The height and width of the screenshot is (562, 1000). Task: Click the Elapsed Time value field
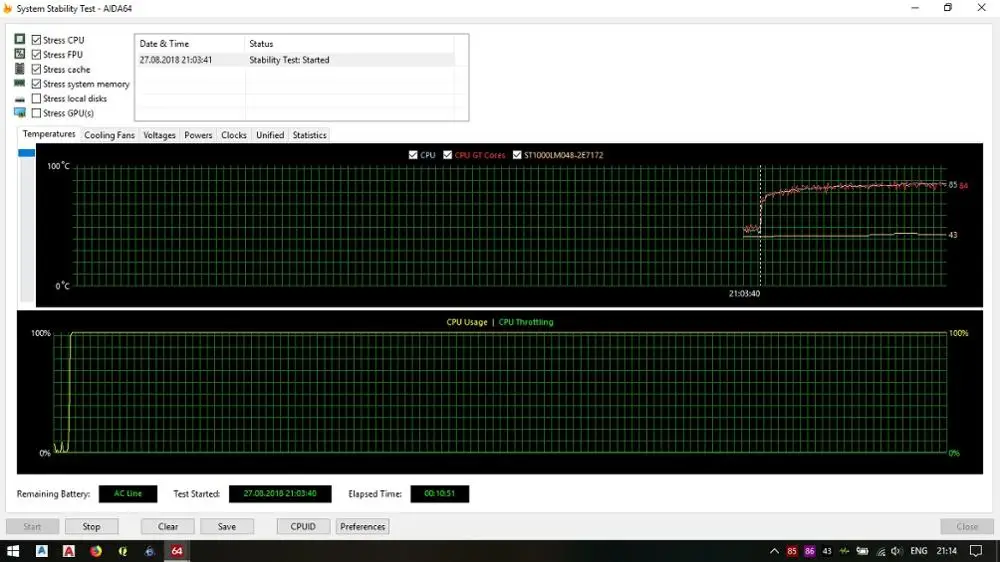pos(439,493)
